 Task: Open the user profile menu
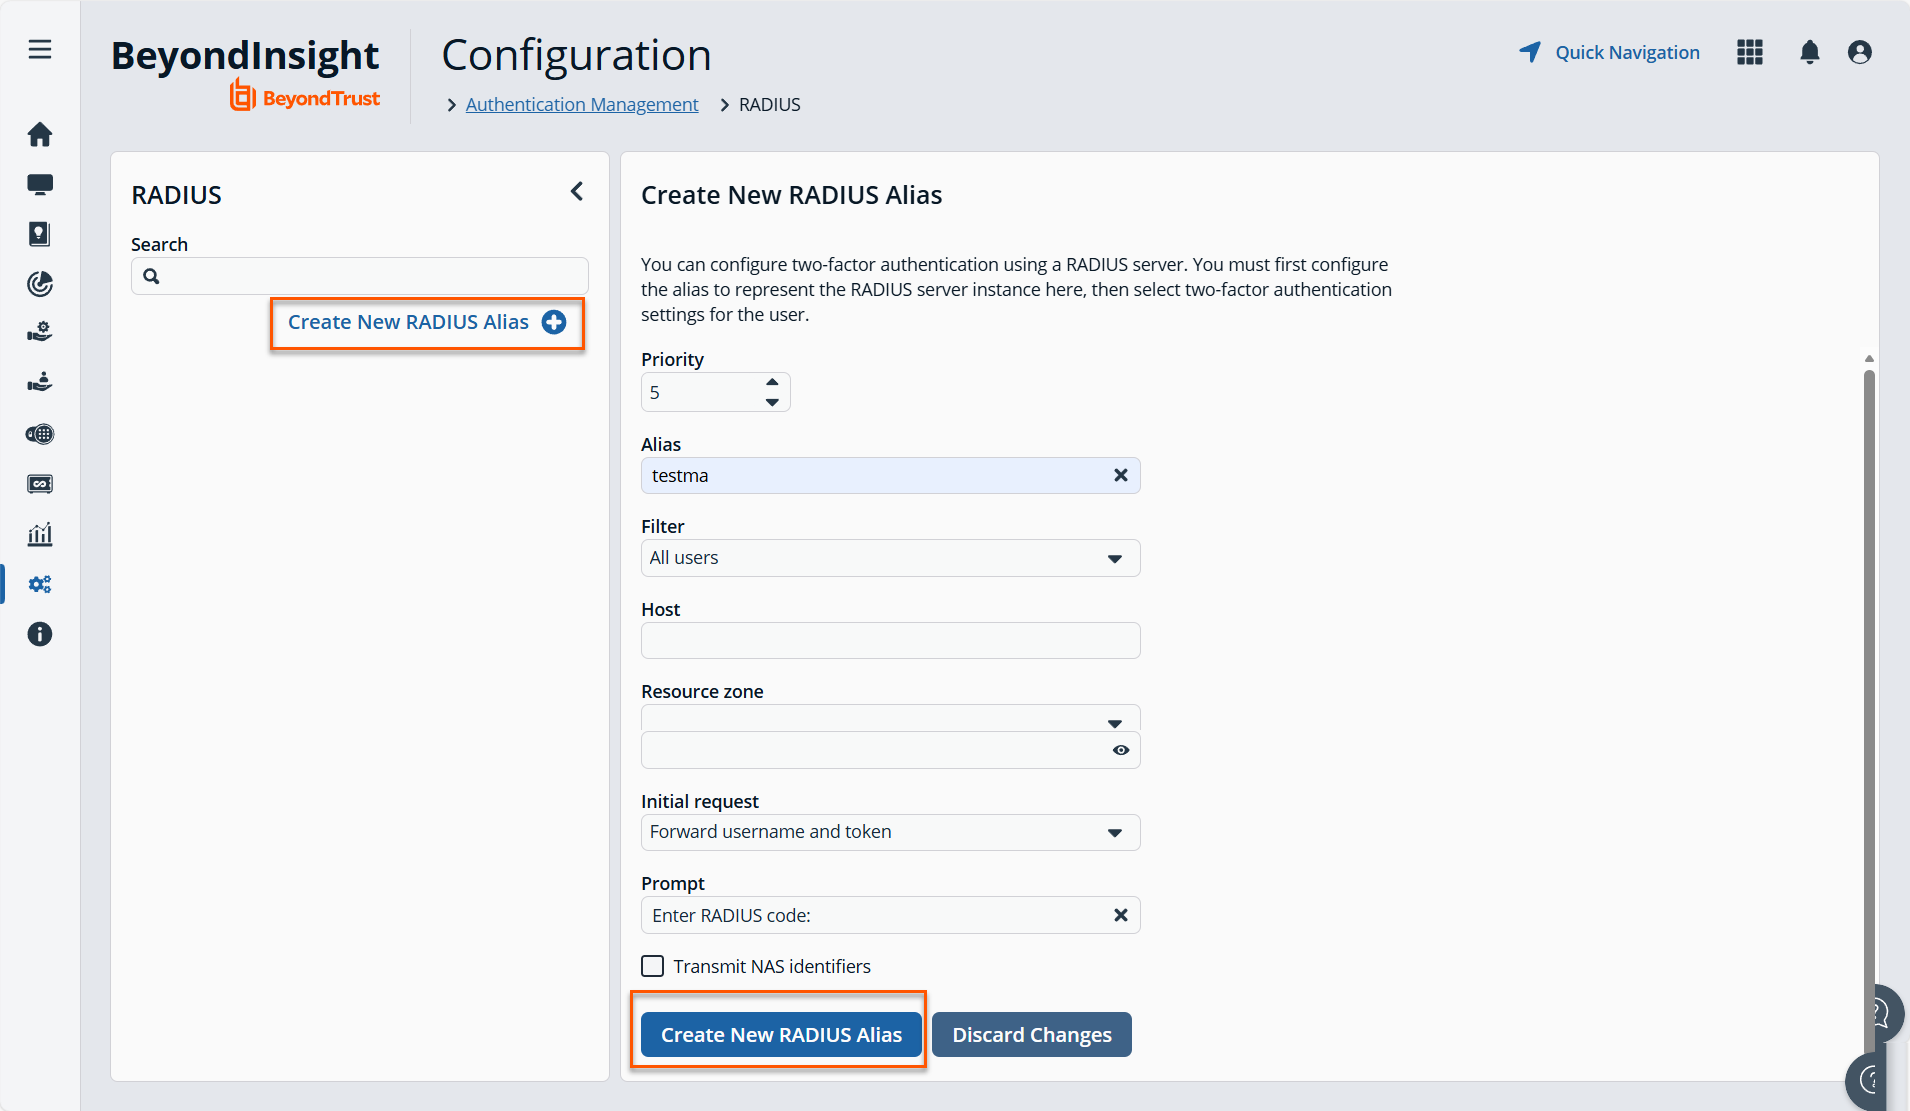(1860, 52)
